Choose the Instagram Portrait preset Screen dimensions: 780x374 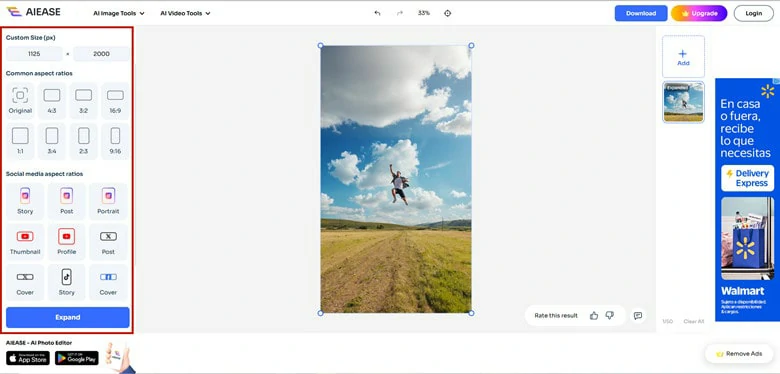point(108,201)
